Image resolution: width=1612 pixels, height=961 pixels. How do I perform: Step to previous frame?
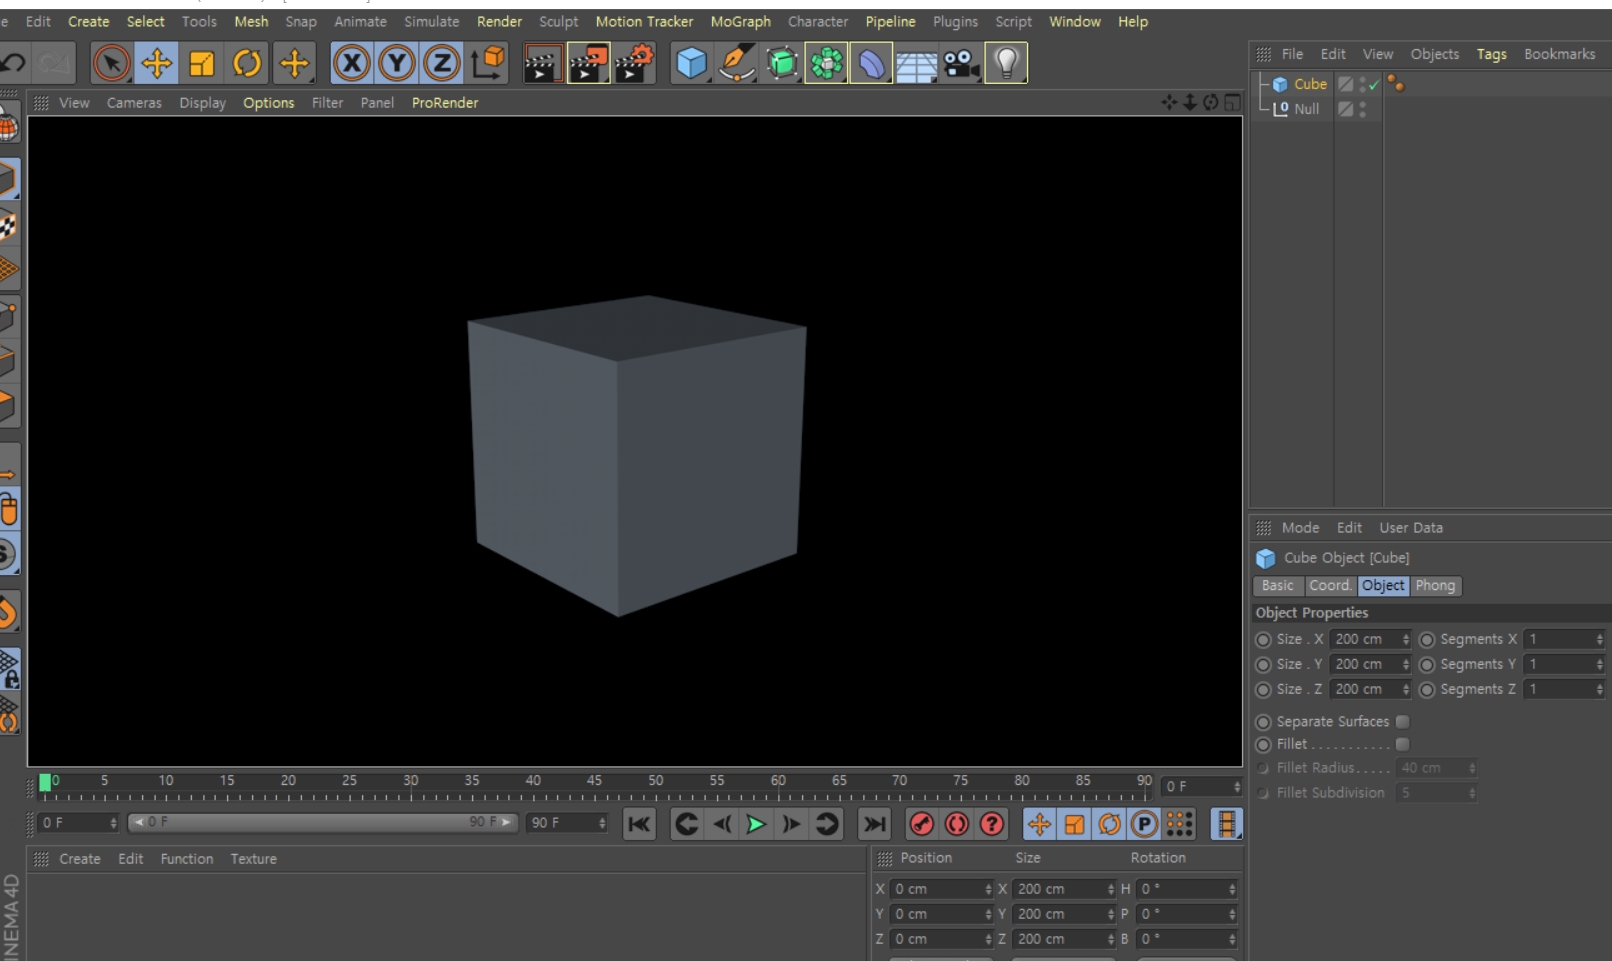pyautogui.click(x=721, y=824)
